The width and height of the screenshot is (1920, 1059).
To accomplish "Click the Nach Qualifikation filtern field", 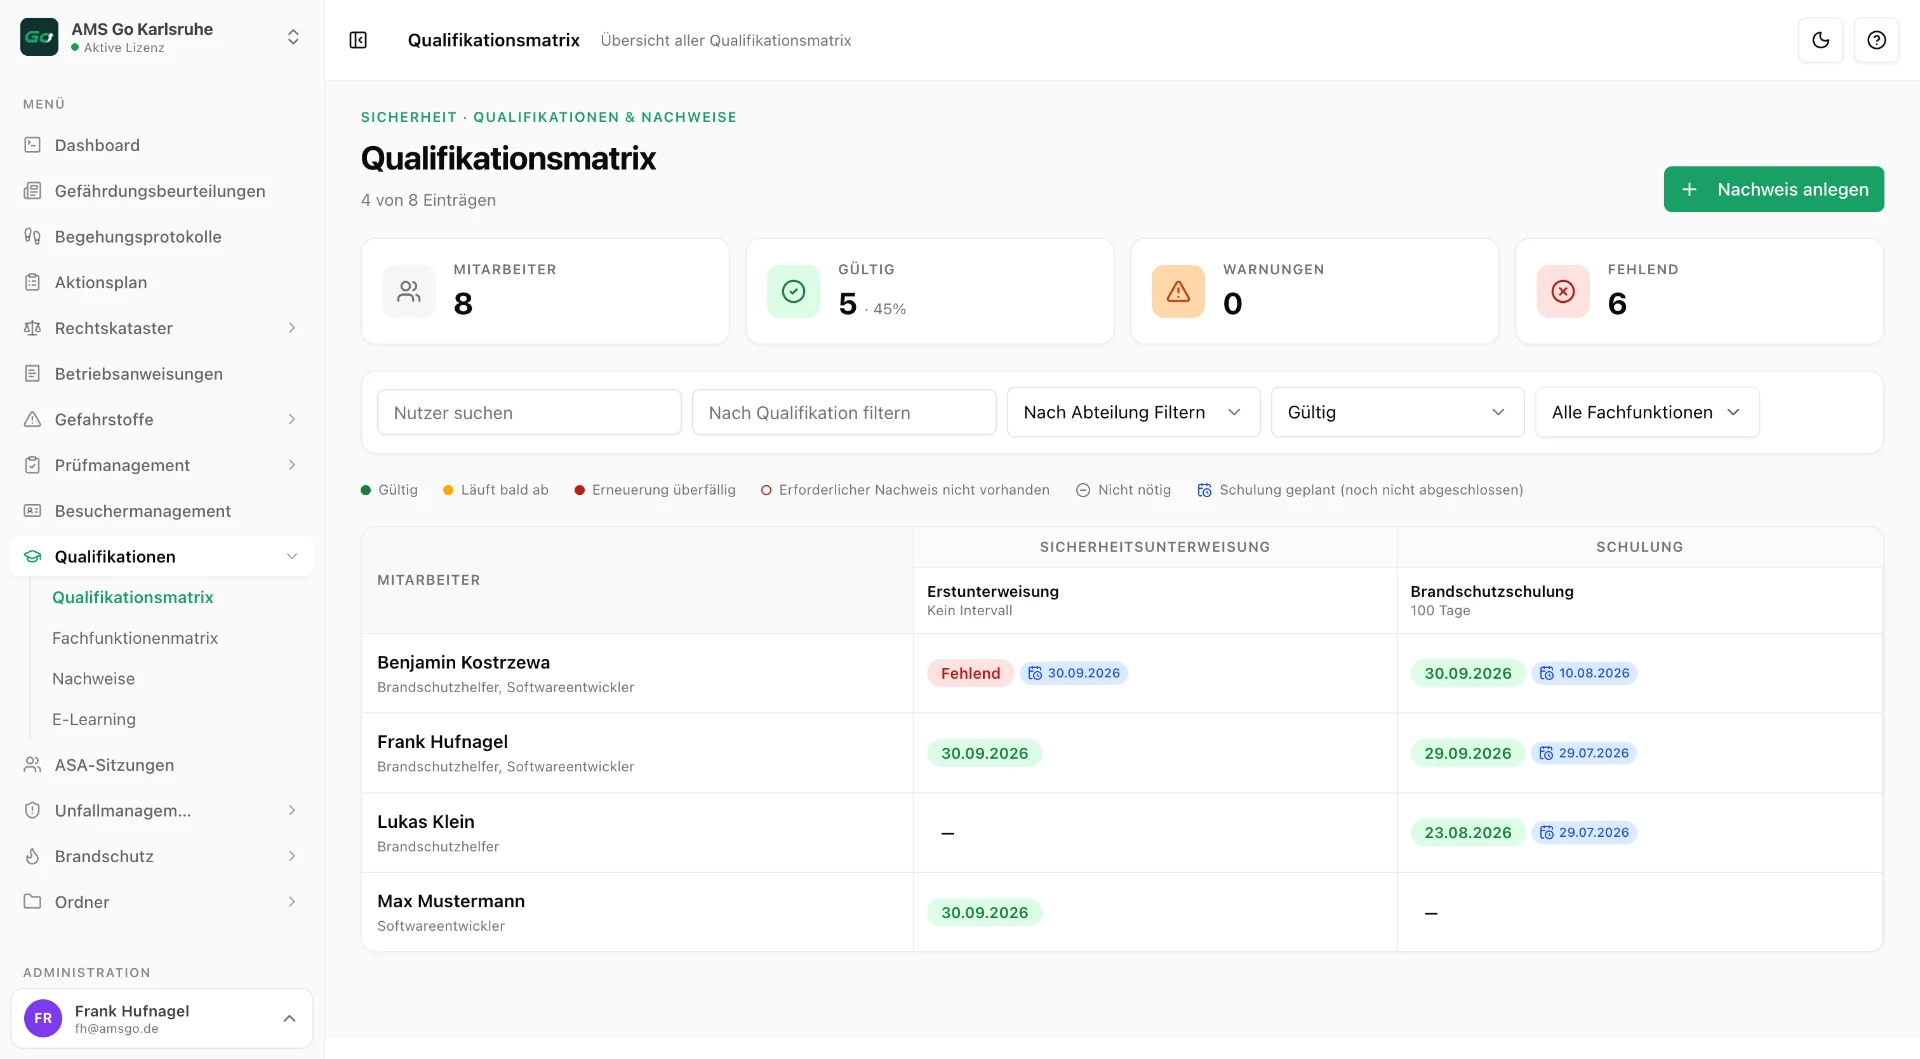I will tap(844, 412).
